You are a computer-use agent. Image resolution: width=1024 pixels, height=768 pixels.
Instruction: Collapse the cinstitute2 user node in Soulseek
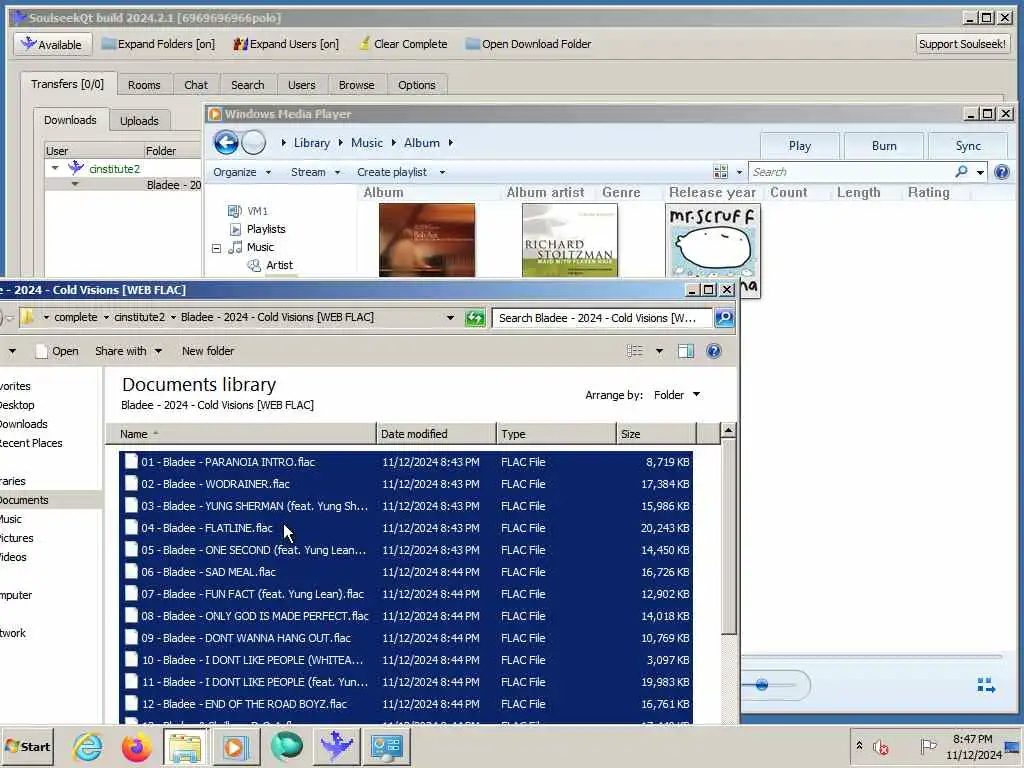pos(56,168)
